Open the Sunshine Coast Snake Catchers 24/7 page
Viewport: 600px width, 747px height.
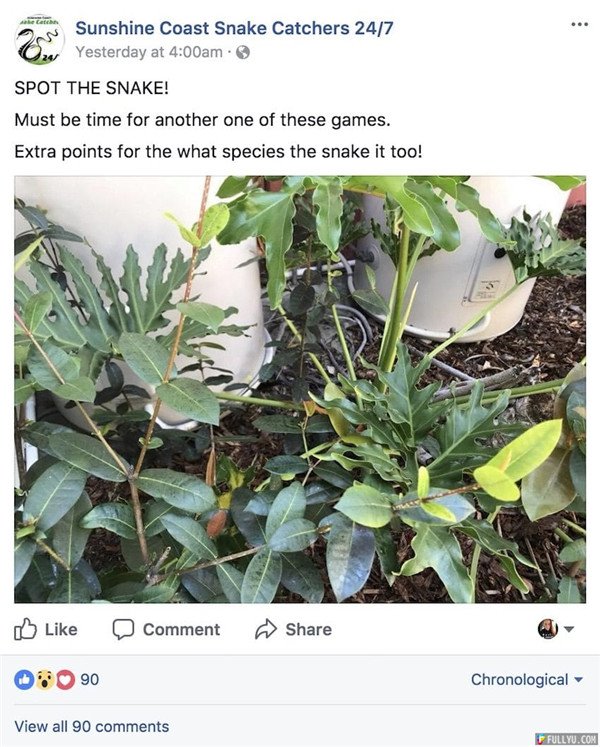coord(234,28)
